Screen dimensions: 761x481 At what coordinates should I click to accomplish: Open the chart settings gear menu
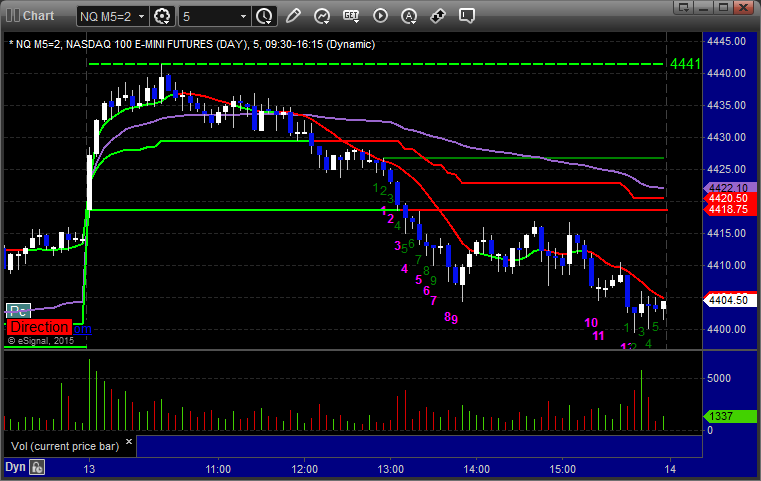(x=162, y=17)
